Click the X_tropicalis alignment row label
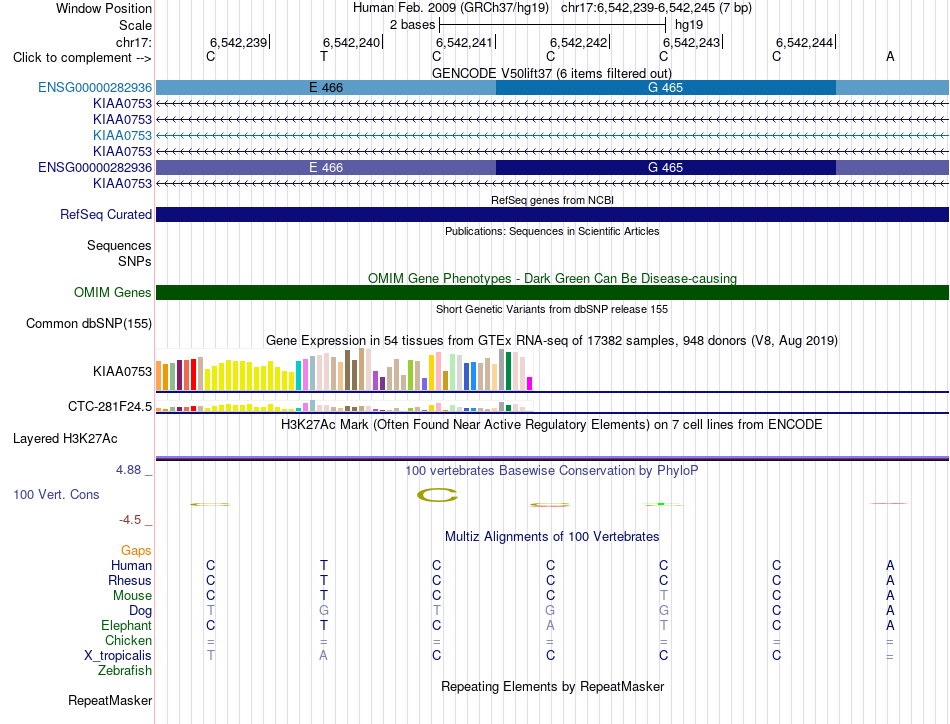The image size is (950, 724). coord(118,656)
